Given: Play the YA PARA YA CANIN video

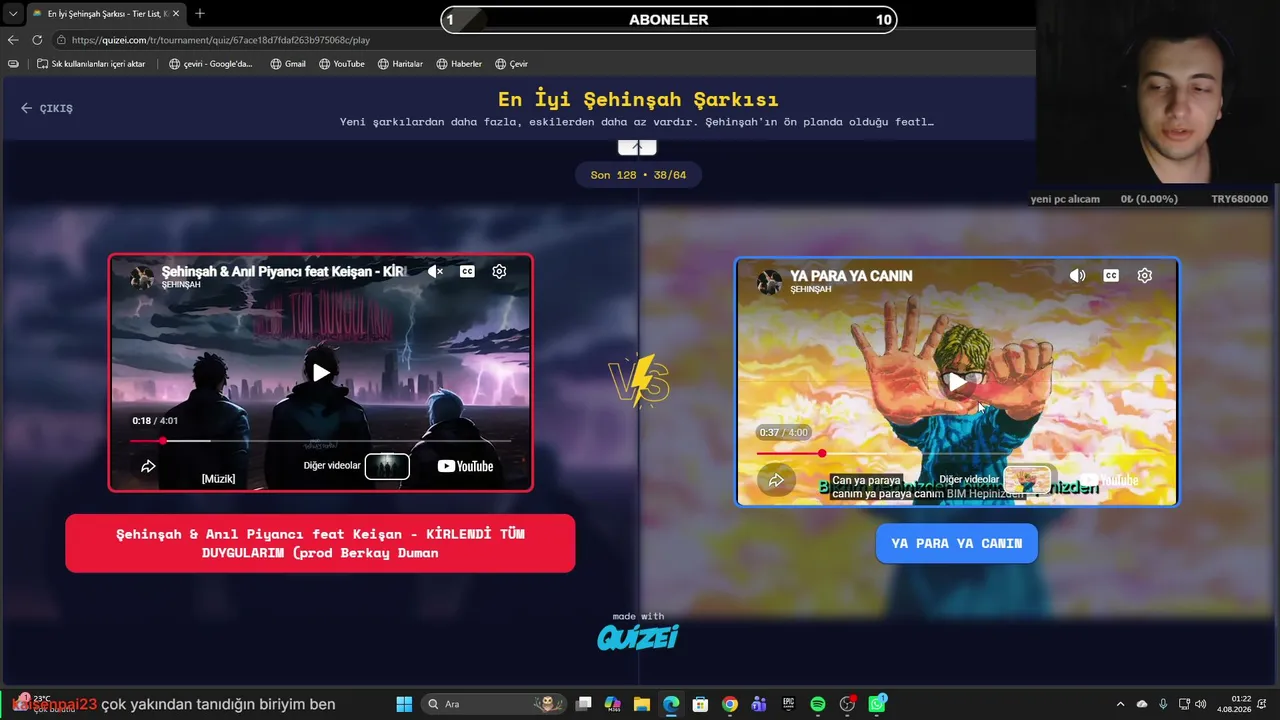Looking at the screenshot, I should 957,382.
